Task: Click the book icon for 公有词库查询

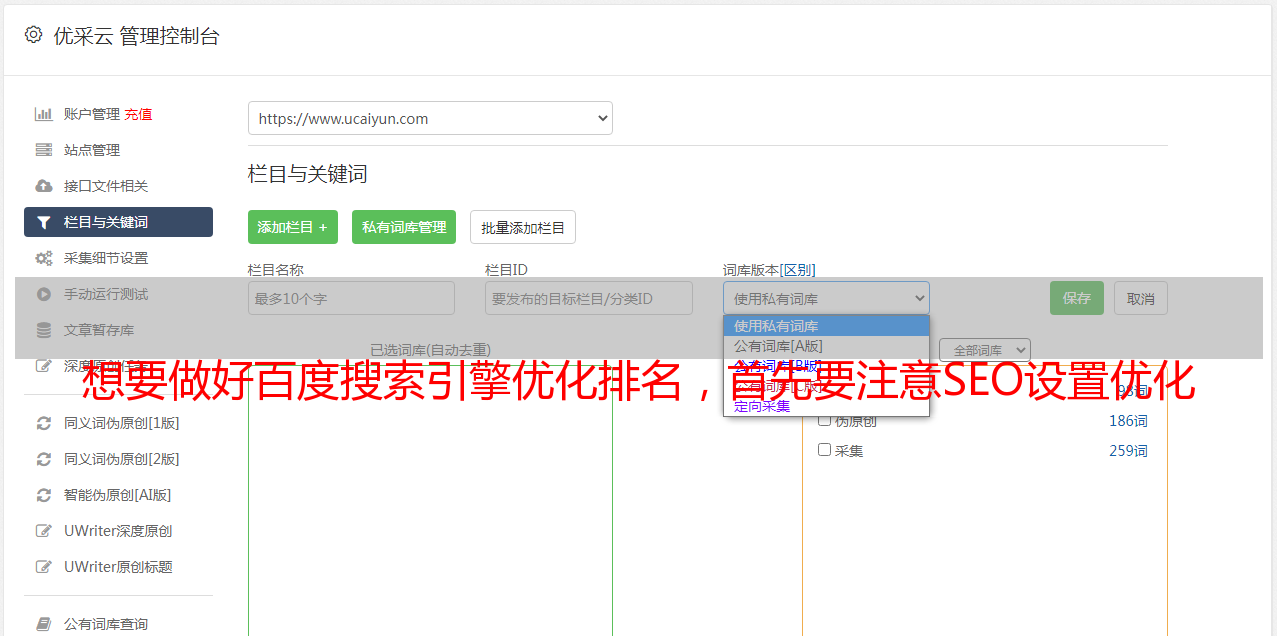Action: pyautogui.click(x=43, y=624)
